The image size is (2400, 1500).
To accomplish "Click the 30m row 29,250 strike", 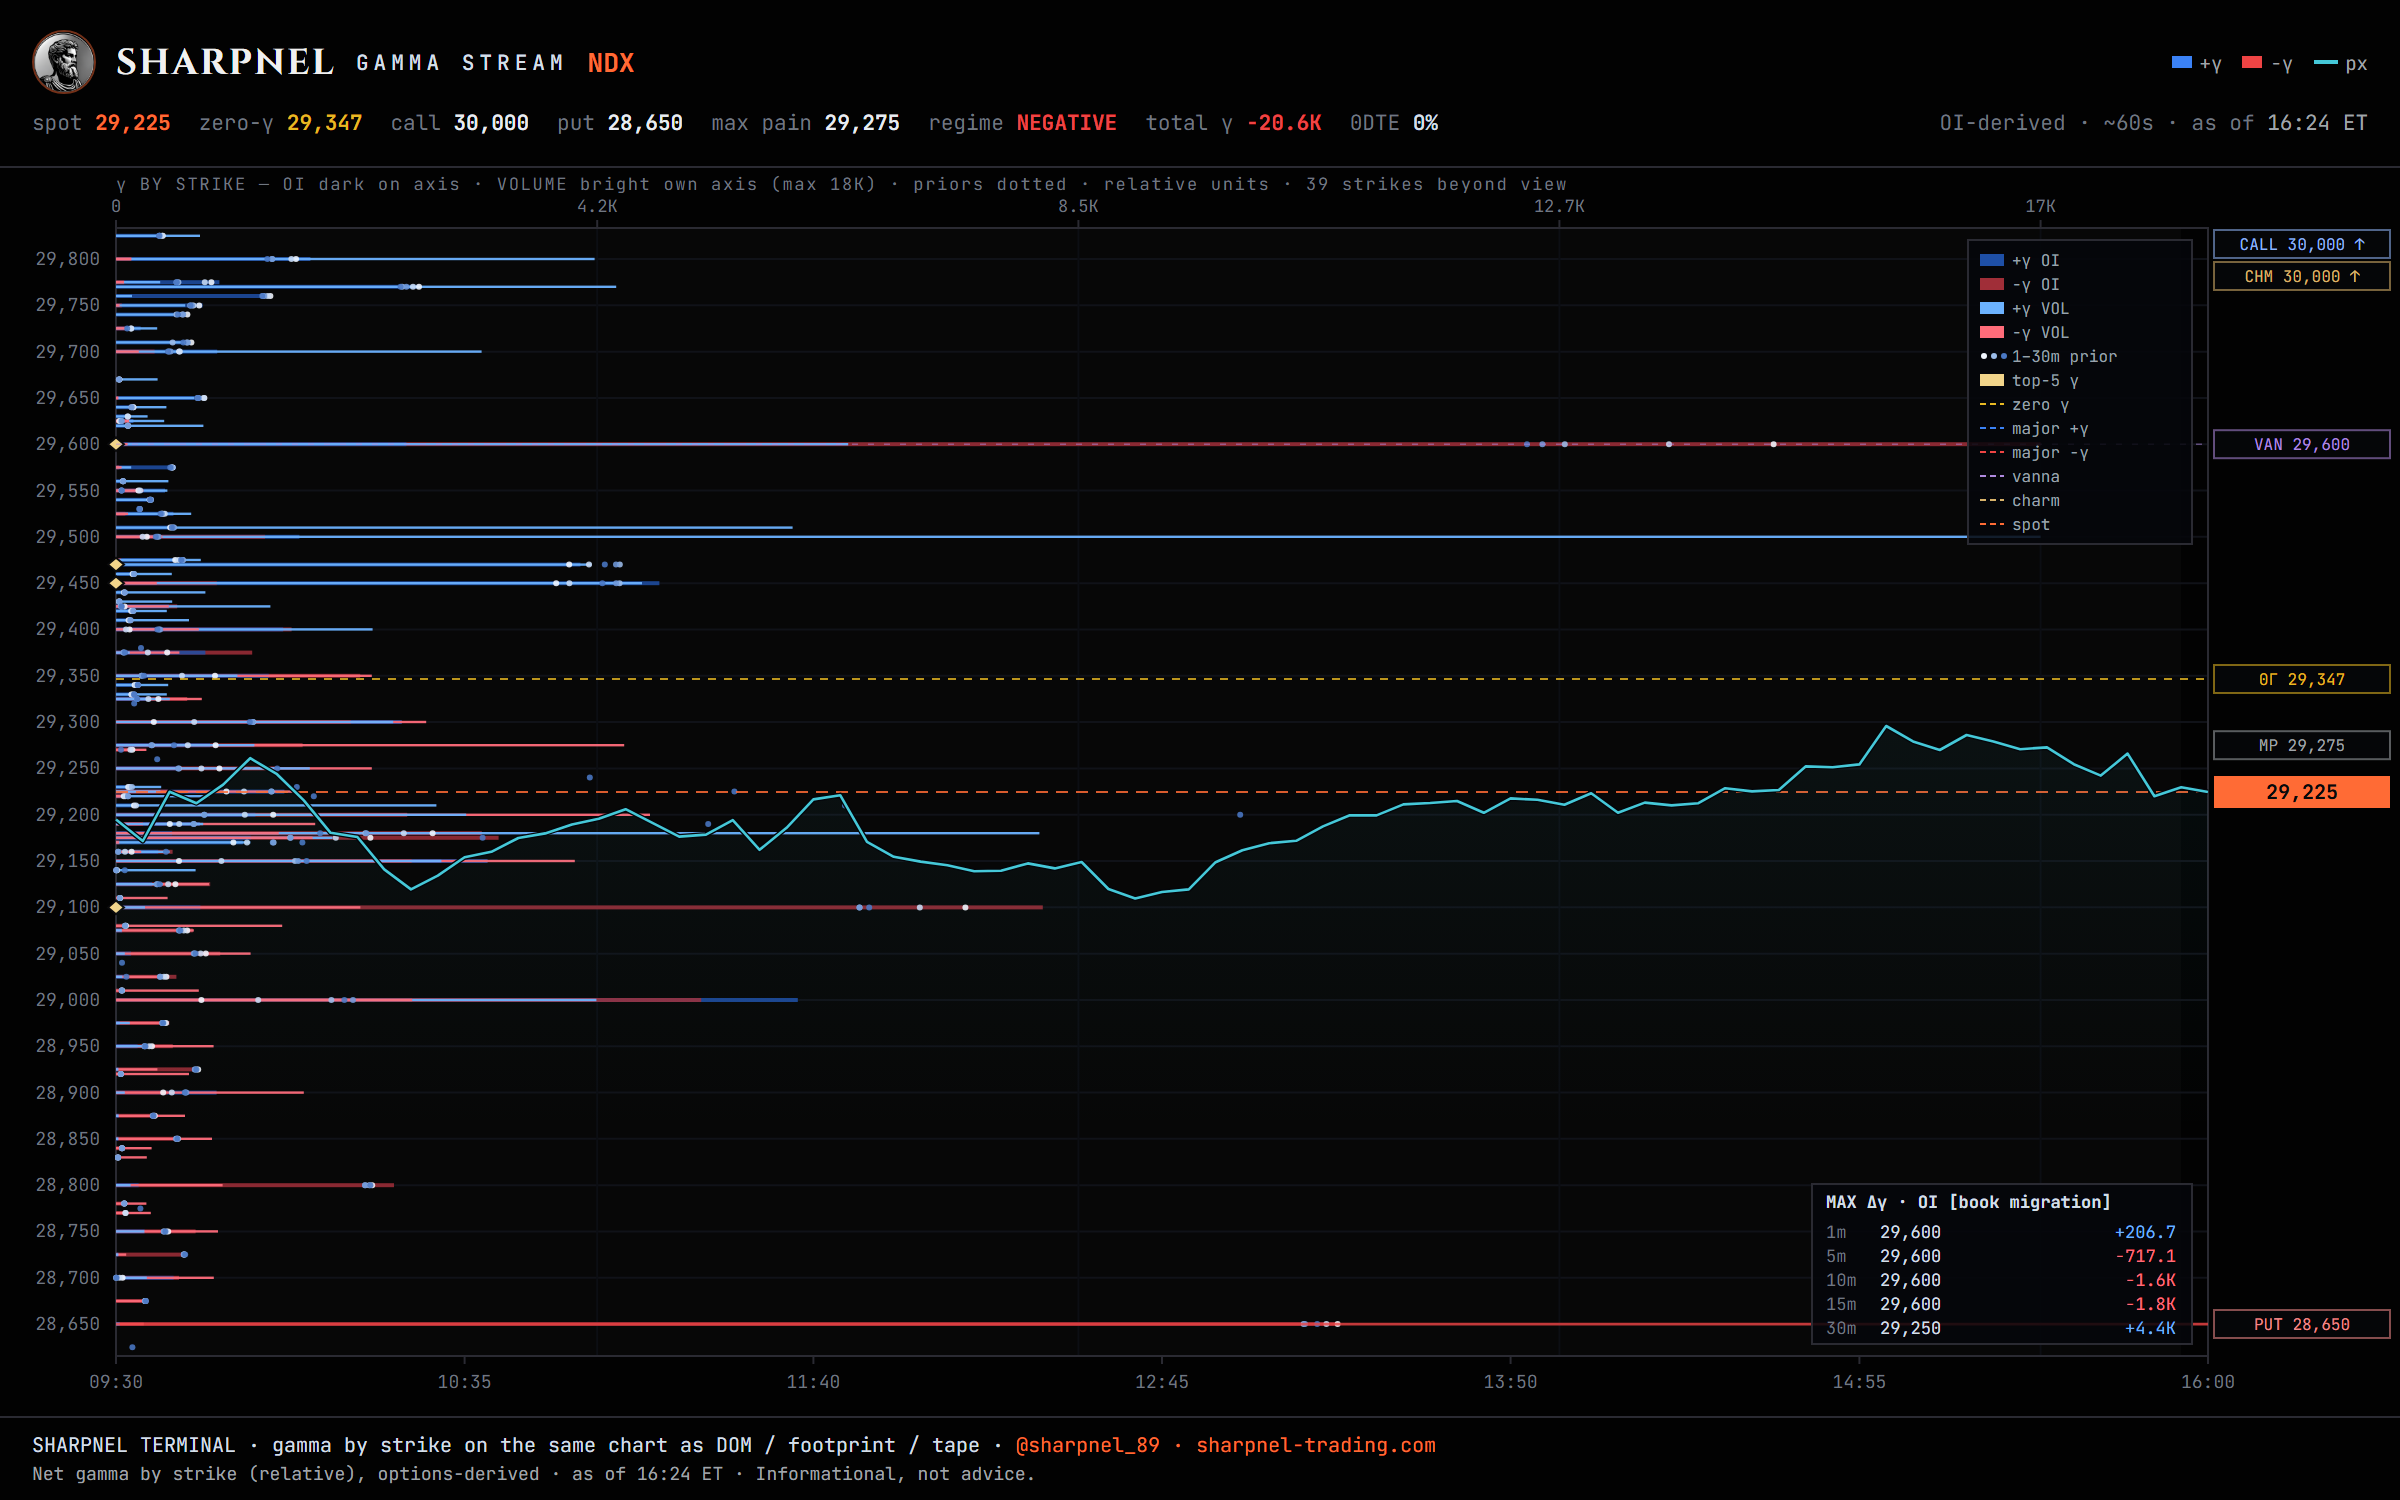I will coord(1910,1328).
